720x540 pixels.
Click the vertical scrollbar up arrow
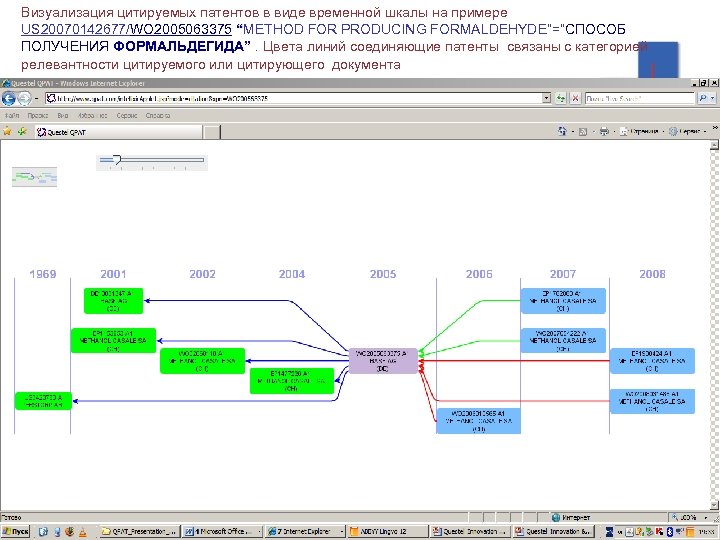pyautogui.click(x=714, y=146)
